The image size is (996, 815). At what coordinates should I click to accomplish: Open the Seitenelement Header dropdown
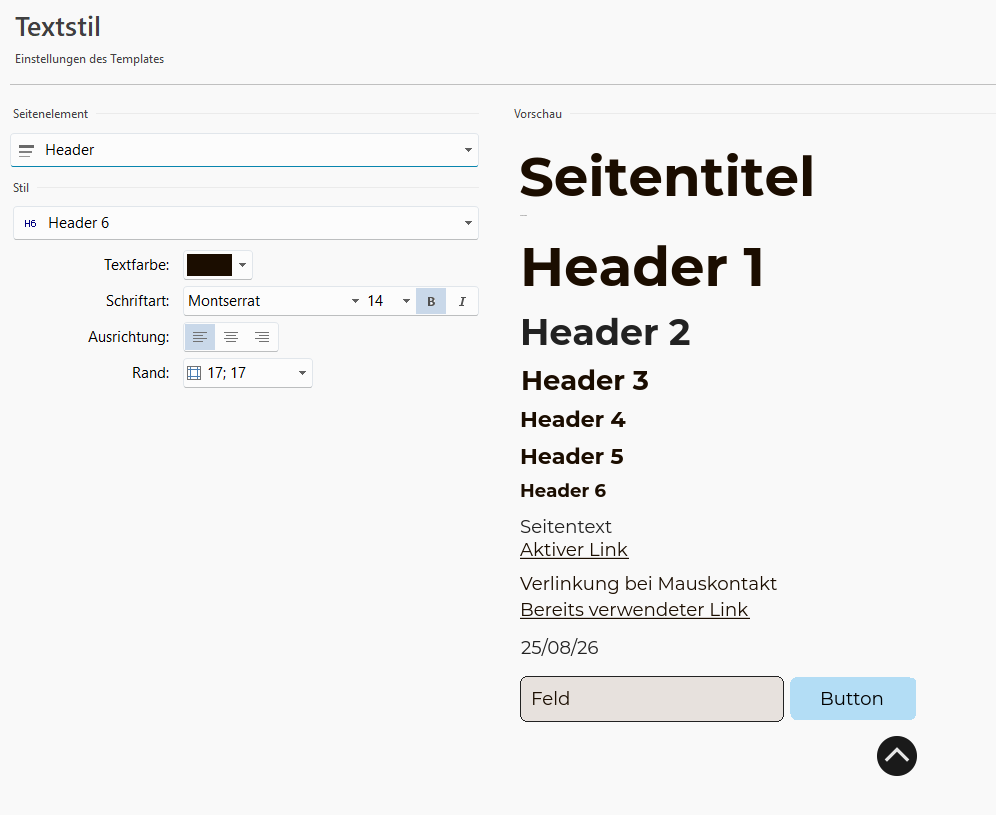(x=245, y=150)
